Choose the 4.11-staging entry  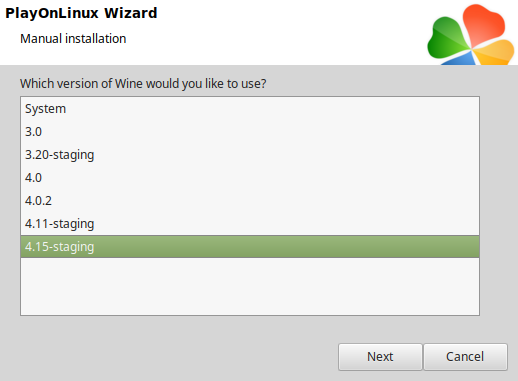tap(250, 224)
